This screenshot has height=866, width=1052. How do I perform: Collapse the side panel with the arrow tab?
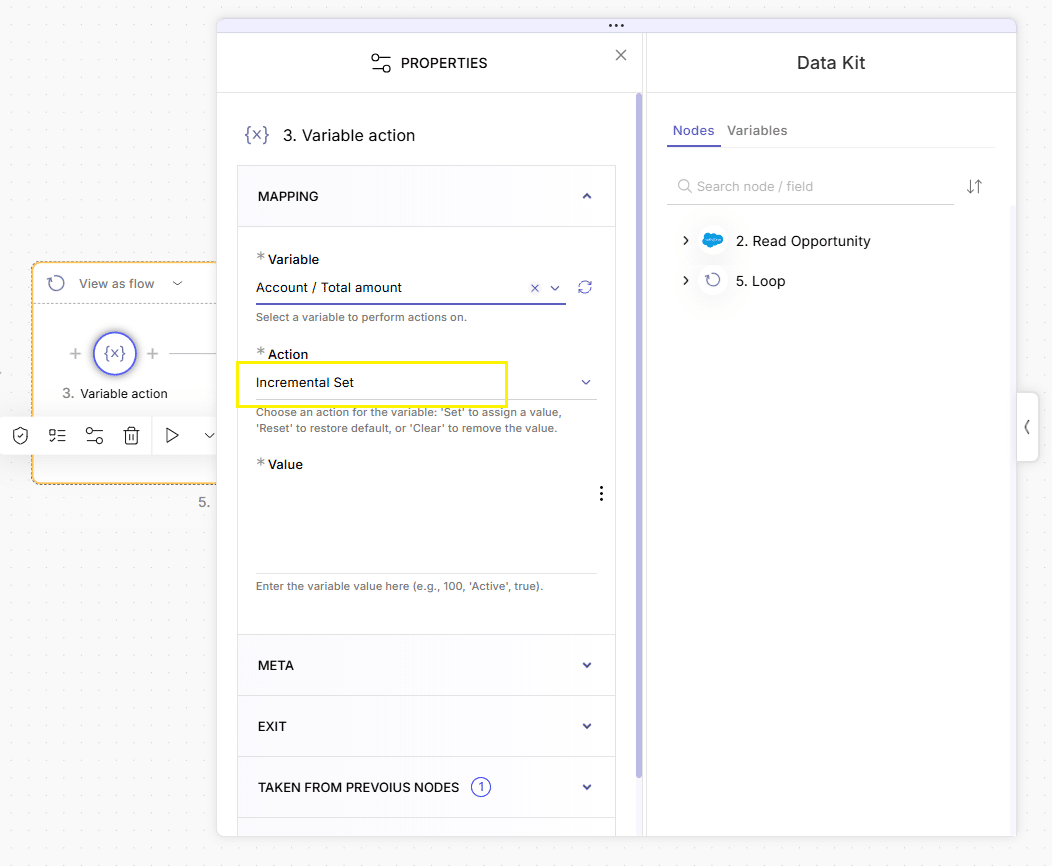(x=1027, y=427)
